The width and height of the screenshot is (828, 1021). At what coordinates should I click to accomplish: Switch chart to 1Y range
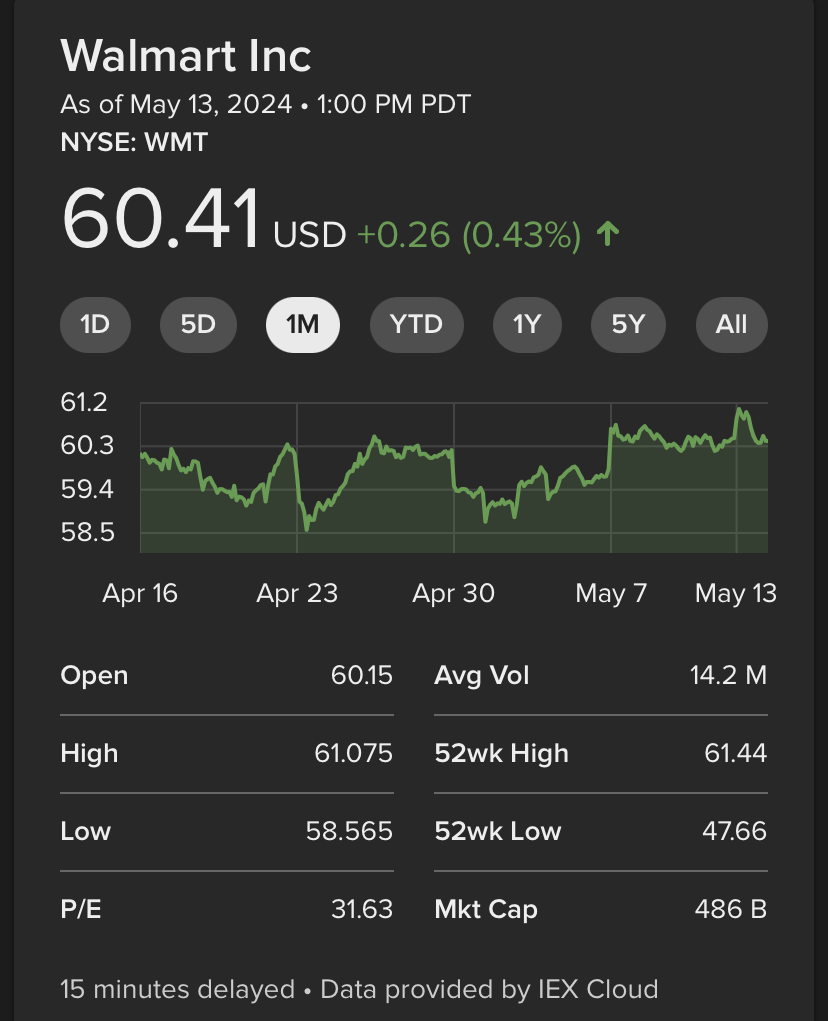click(x=527, y=324)
